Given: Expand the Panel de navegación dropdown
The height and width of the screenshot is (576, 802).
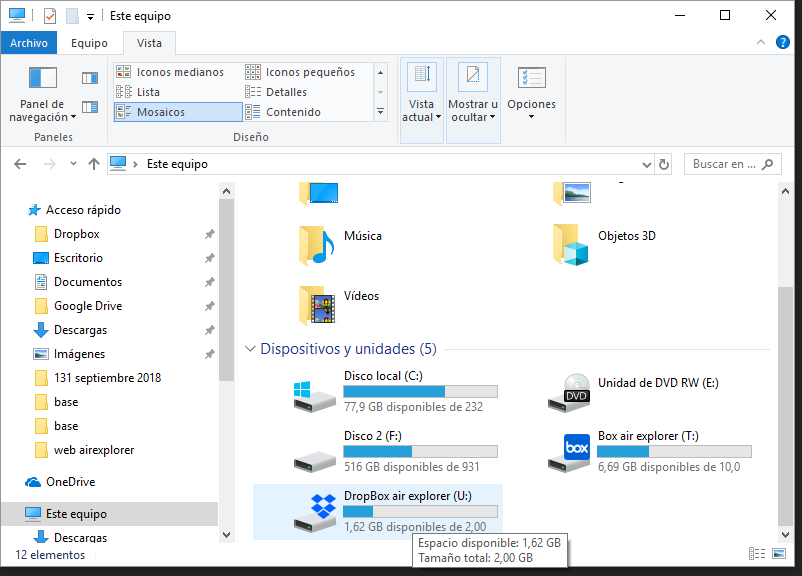Looking at the screenshot, I should [43, 110].
